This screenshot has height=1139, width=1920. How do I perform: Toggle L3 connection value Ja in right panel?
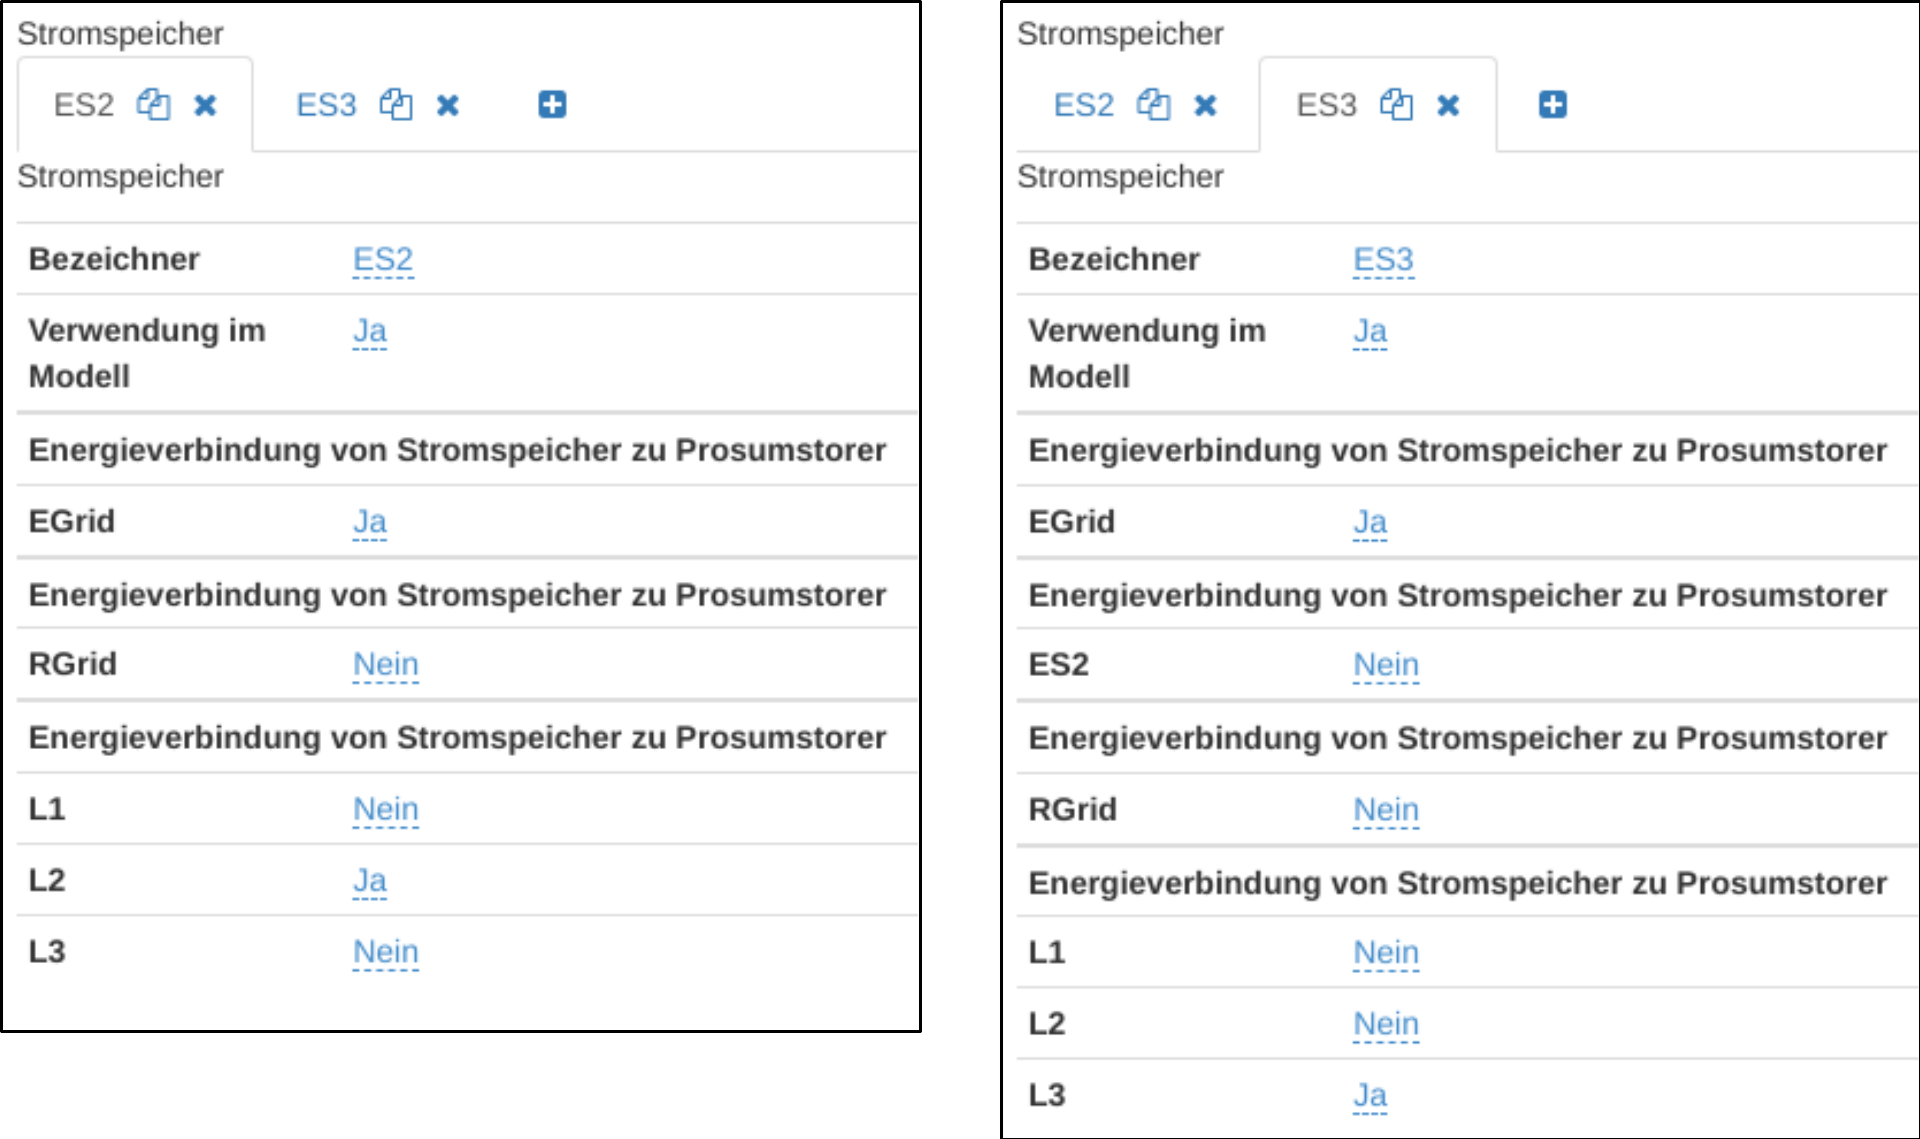tap(1369, 1096)
